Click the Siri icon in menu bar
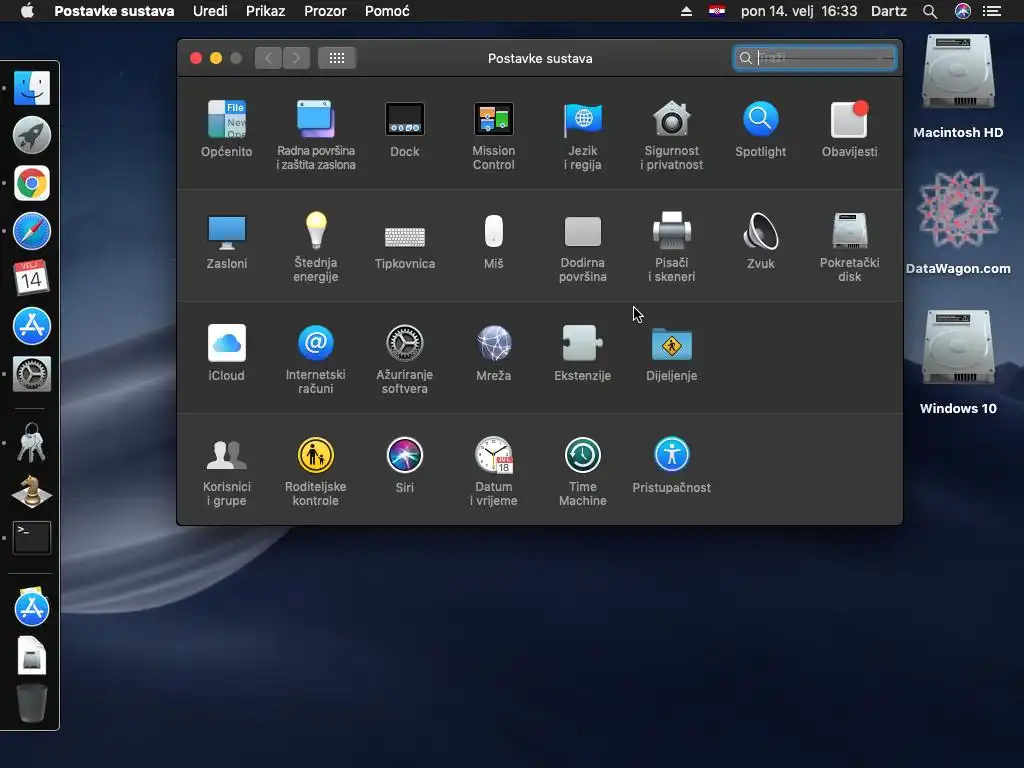Image resolution: width=1024 pixels, height=768 pixels. tap(963, 11)
